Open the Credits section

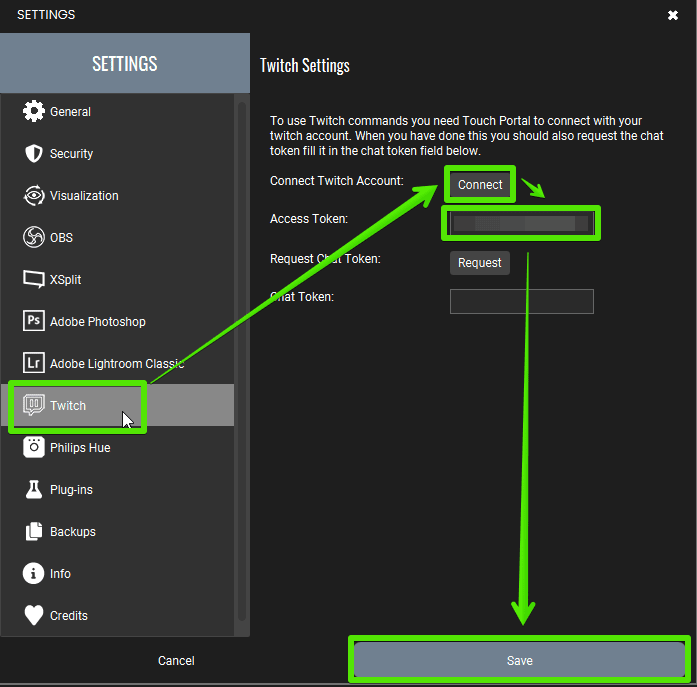click(117, 615)
